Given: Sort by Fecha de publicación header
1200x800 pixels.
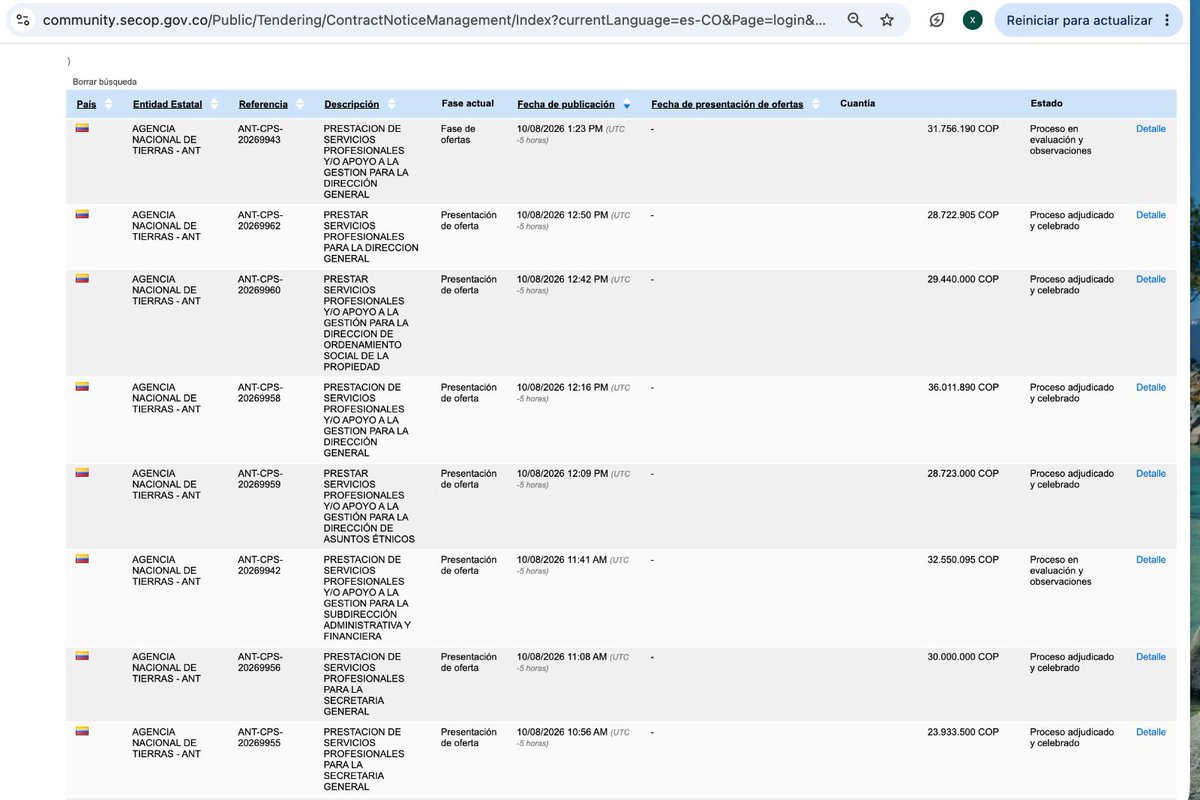Looking at the screenshot, I should (x=566, y=104).
